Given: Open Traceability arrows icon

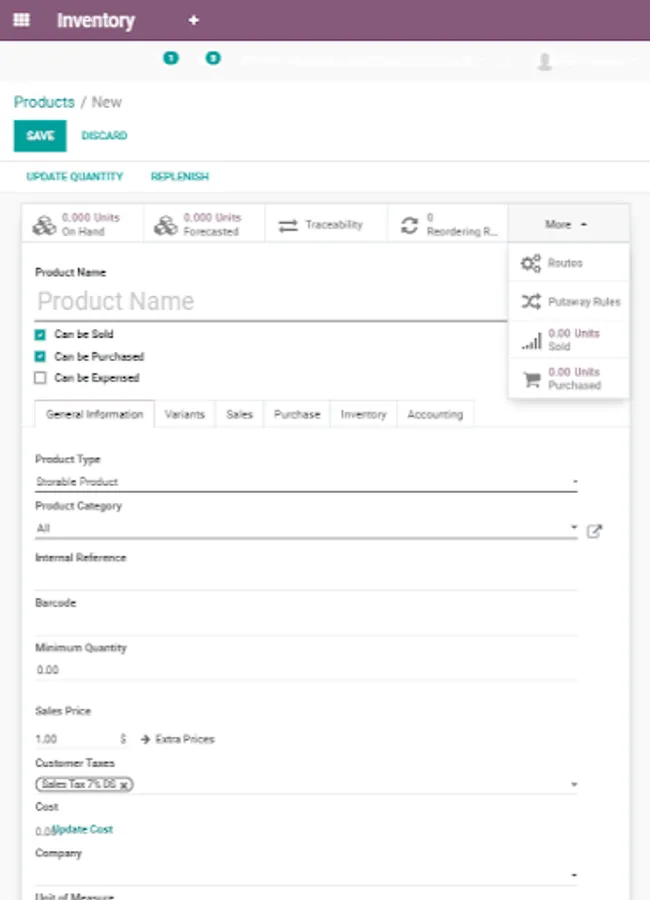Looking at the screenshot, I should click(288, 225).
